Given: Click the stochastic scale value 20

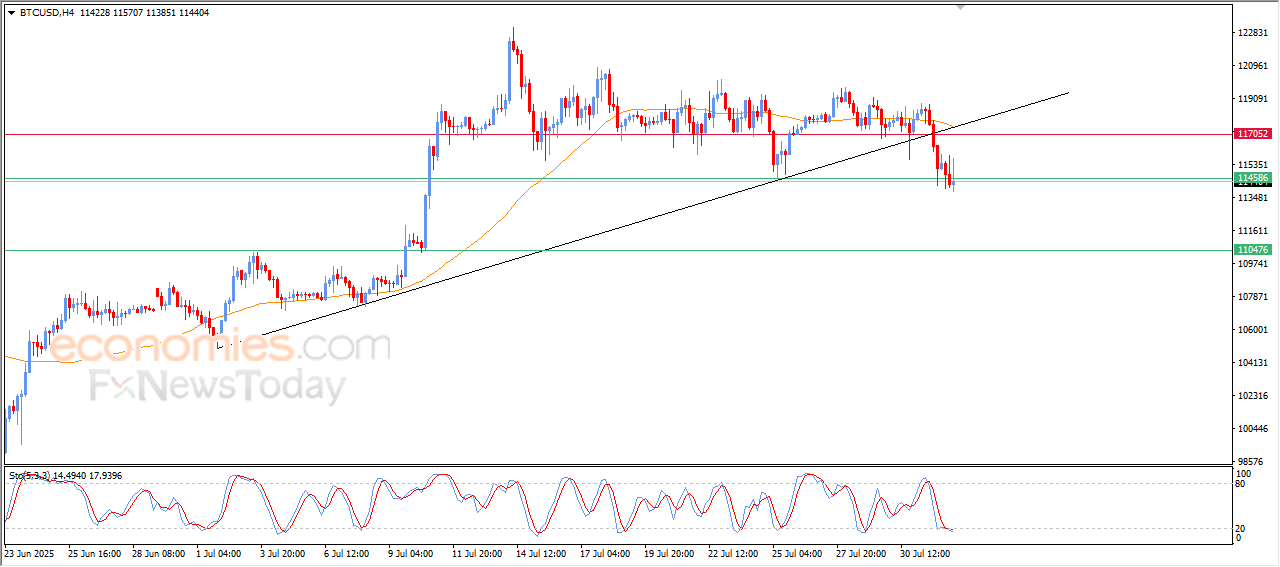Looking at the screenshot, I should click(x=1242, y=528).
